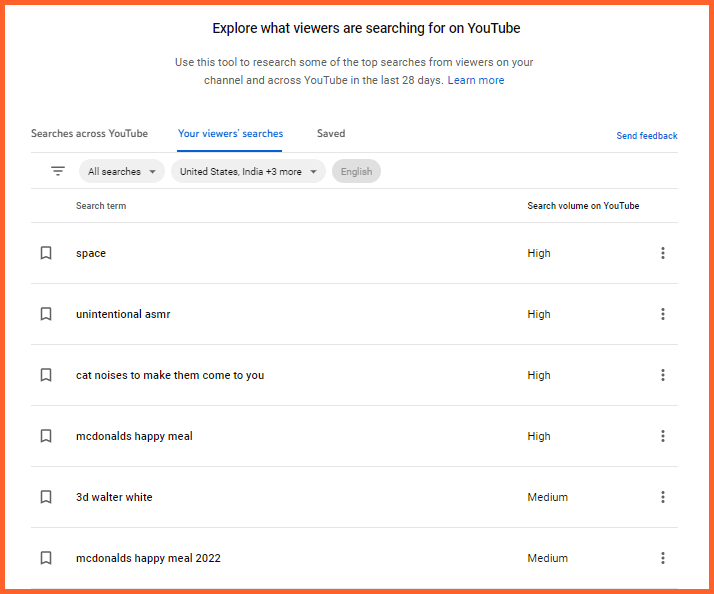
Task: Open three-dot menu for 'space' row
Action: click(x=662, y=253)
